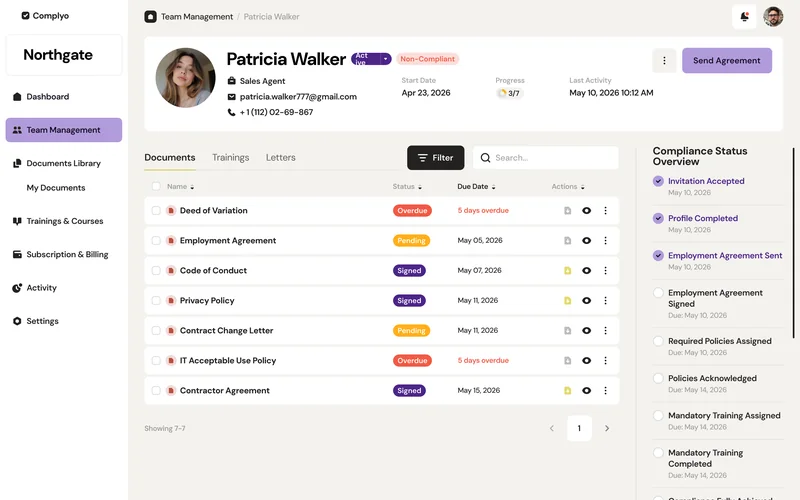Click the 3/7 progress indicator
Image resolution: width=800 pixels, height=500 pixels.
click(x=509, y=93)
